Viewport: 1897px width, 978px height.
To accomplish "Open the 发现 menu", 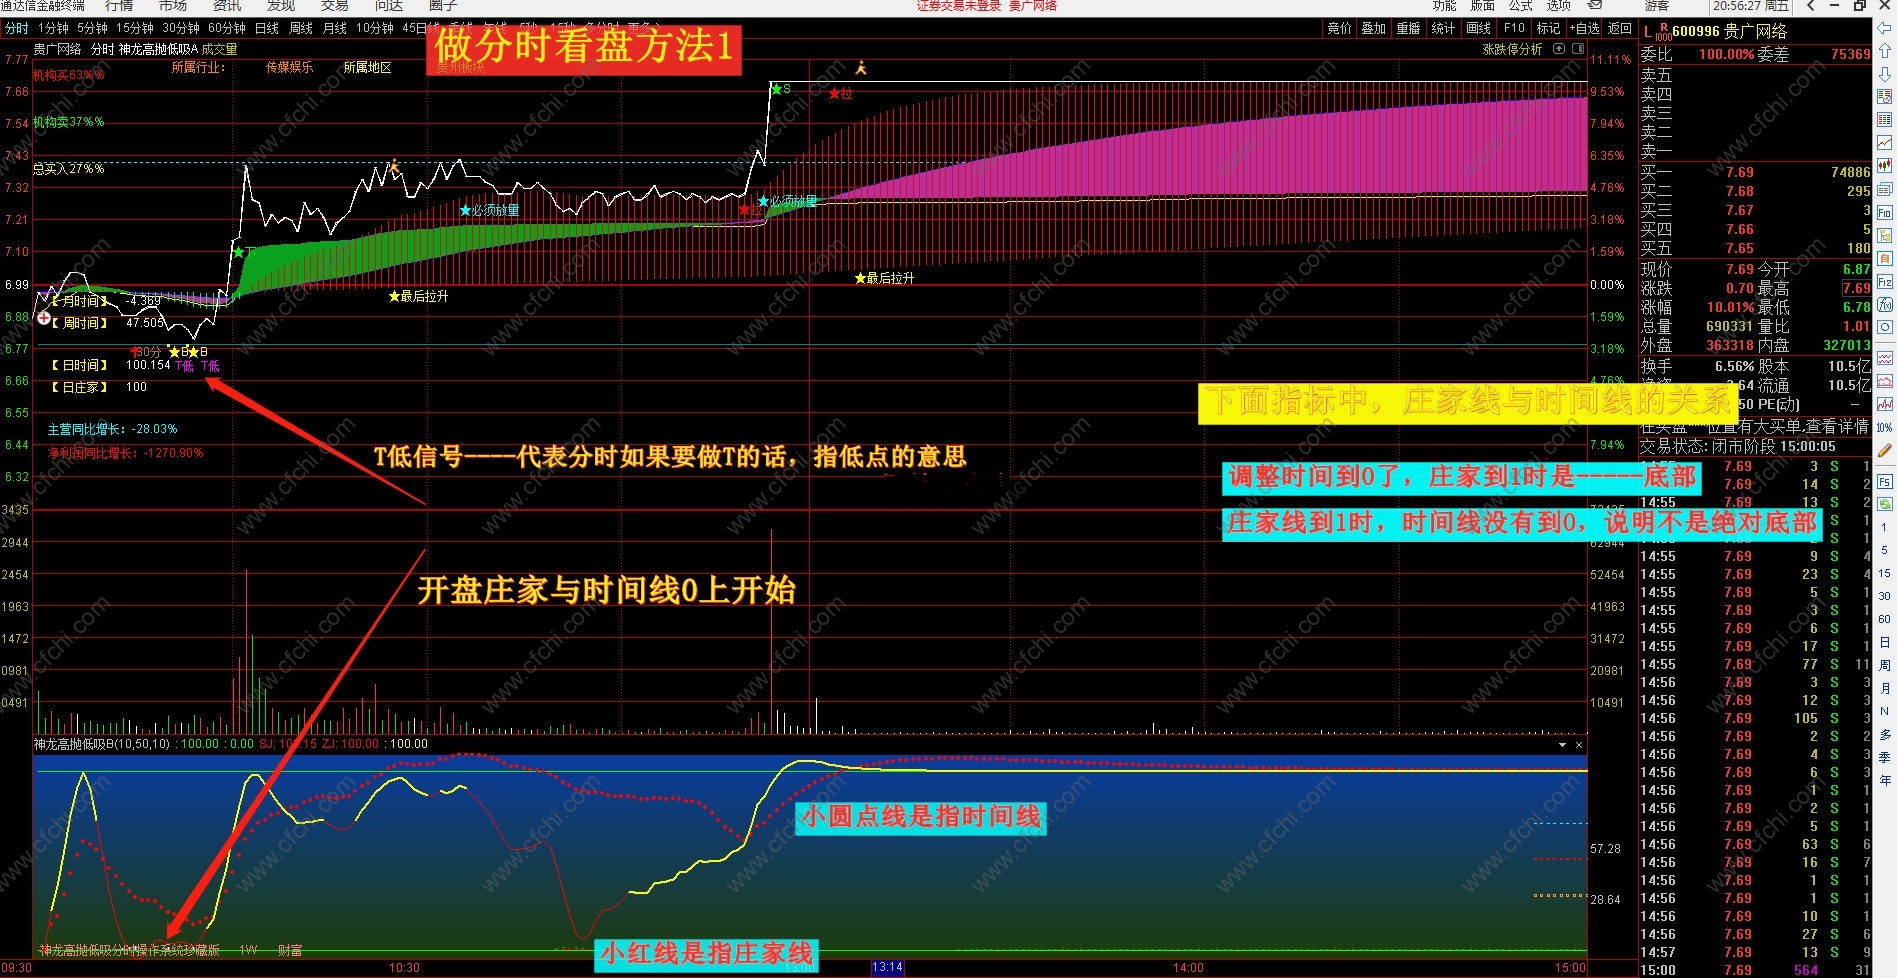I will 281,6.
